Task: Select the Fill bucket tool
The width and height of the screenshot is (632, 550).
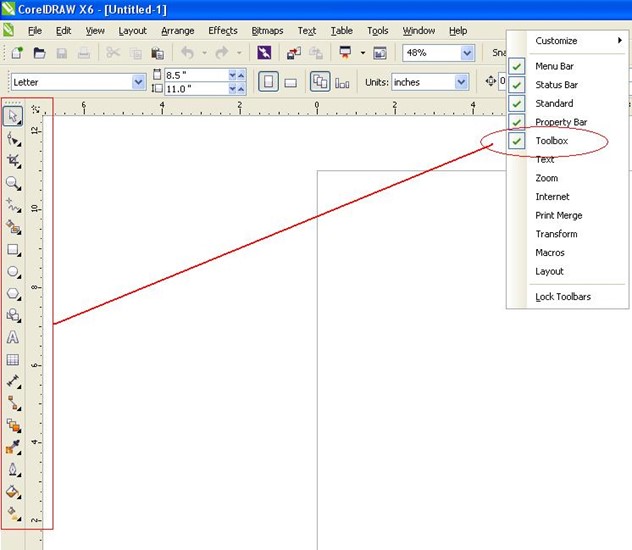Action: tap(14, 492)
